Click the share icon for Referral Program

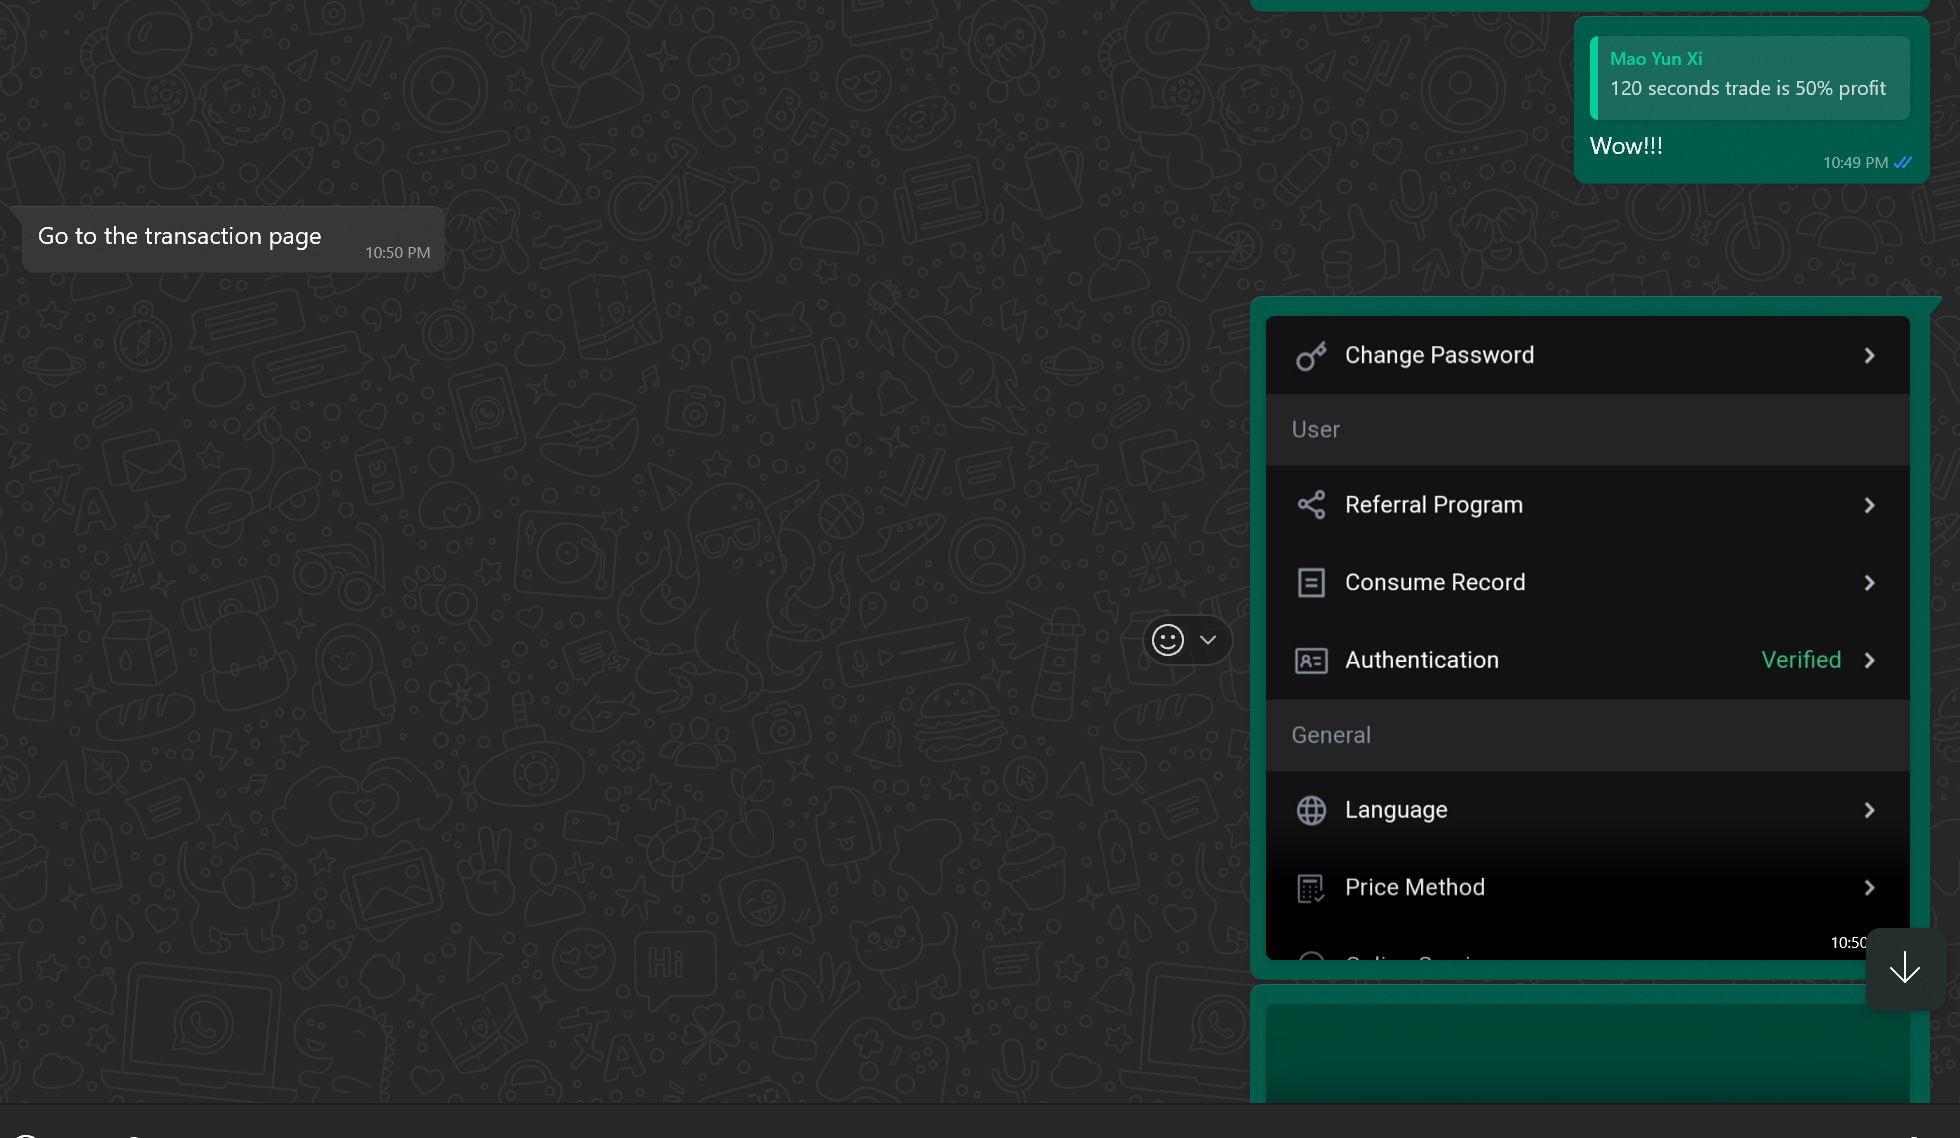(1311, 505)
